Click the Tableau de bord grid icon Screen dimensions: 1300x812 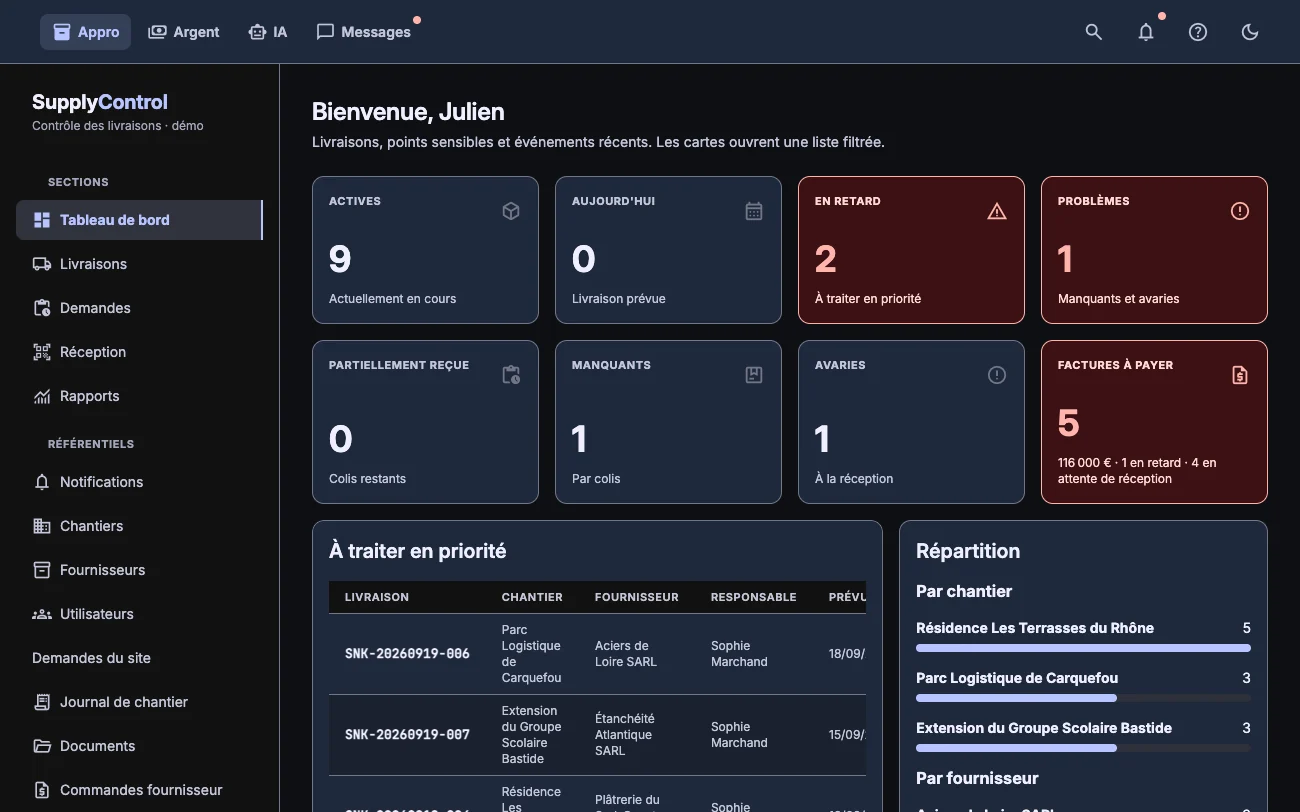pyautogui.click(x=42, y=220)
